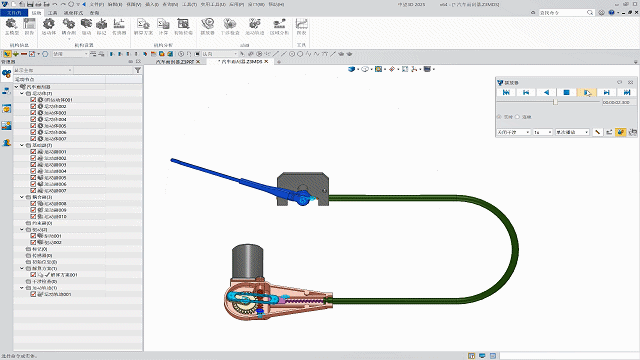This screenshot has width=640, height=360.
Task: Uncheck the 解算方案001 checkbox
Action: point(33,275)
